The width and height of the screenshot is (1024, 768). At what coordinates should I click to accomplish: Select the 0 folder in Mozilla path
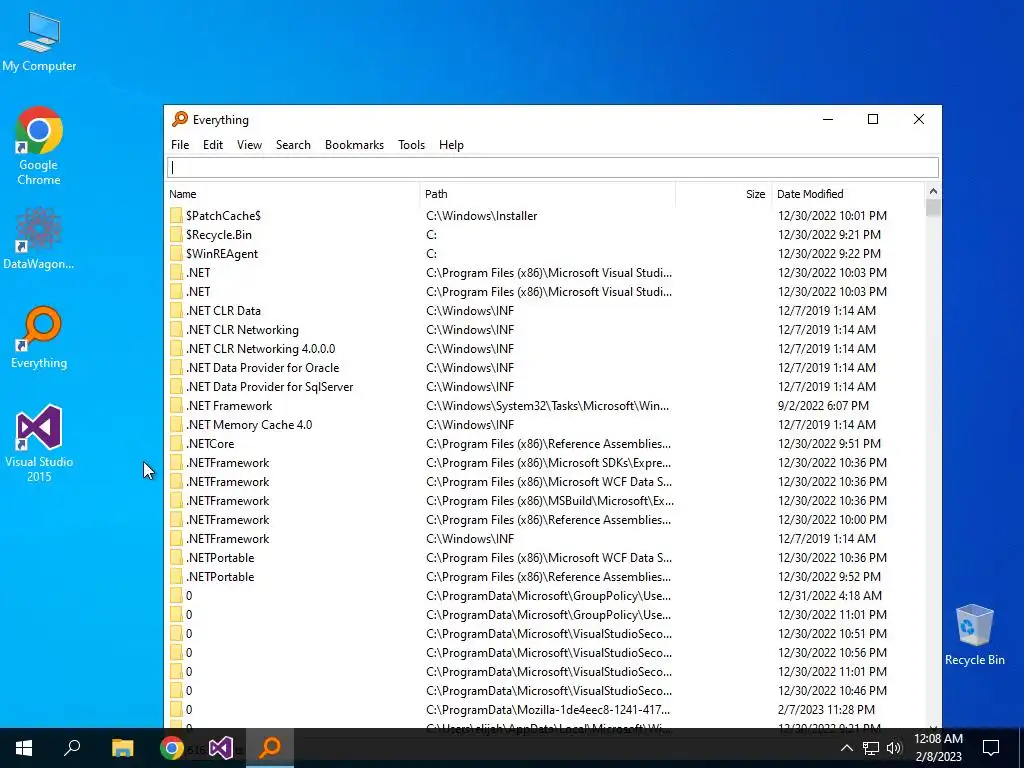pos(545,710)
